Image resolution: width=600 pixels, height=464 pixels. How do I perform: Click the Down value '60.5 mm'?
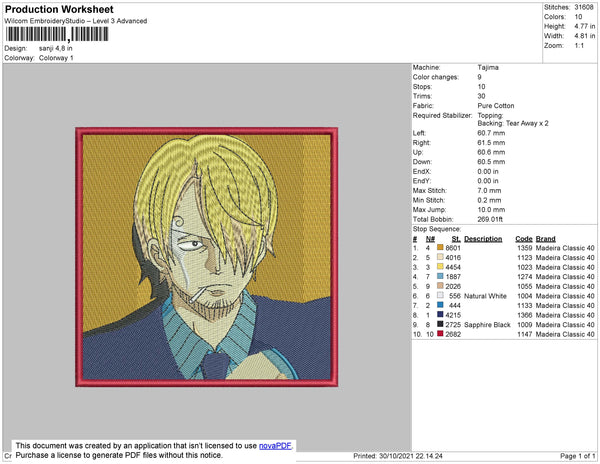491,162
